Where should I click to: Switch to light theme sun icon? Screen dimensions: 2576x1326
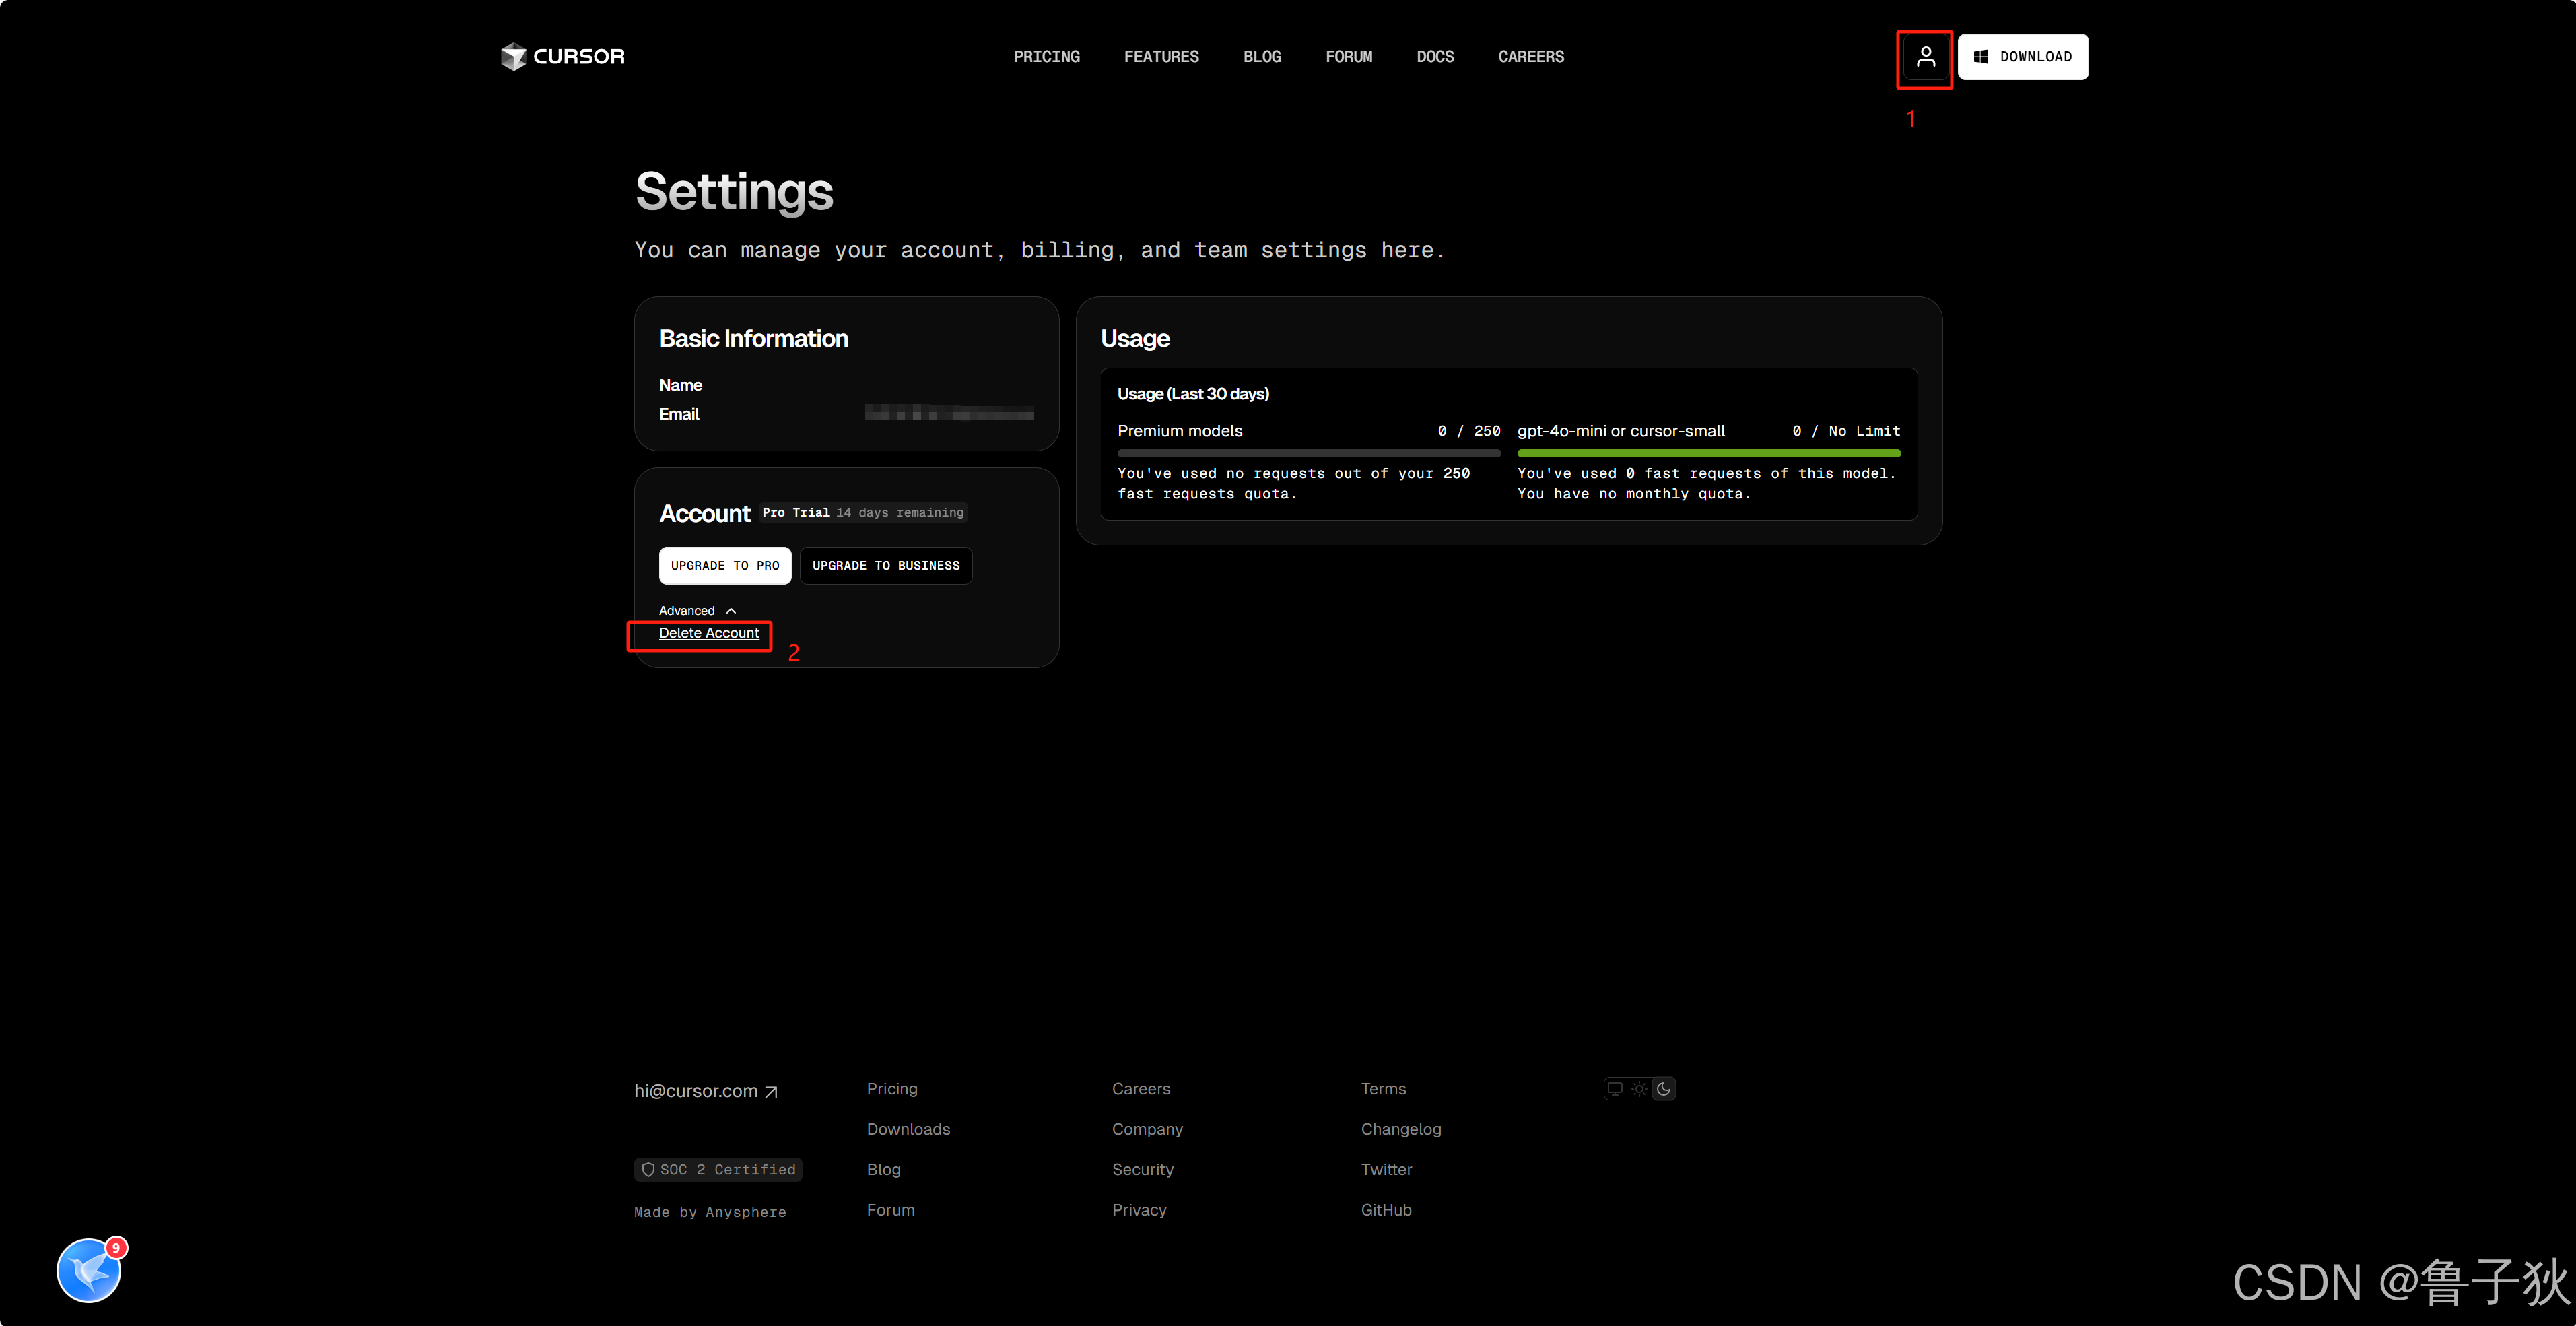(1639, 1089)
